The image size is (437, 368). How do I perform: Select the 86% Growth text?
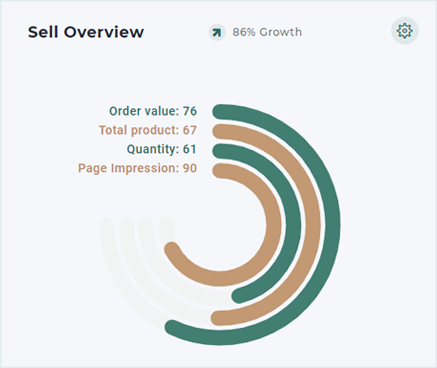coord(267,32)
